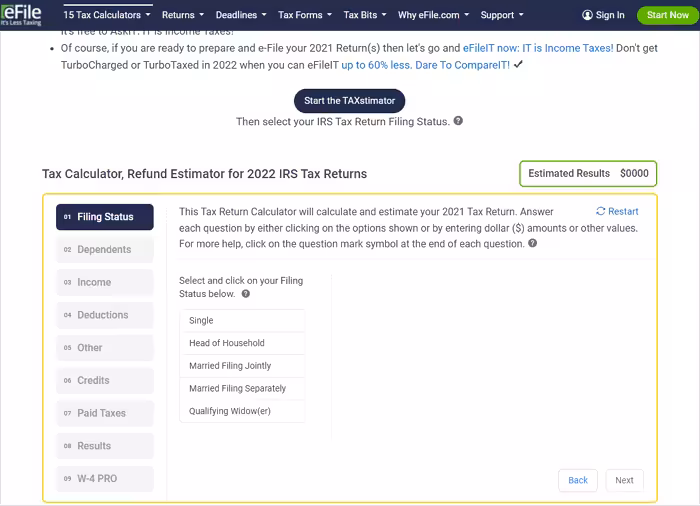Click help icon beside Filing Status prompt
Image resolution: width=700 pixels, height=506 pixels.
pyautogui.click(x=246, y=294)
